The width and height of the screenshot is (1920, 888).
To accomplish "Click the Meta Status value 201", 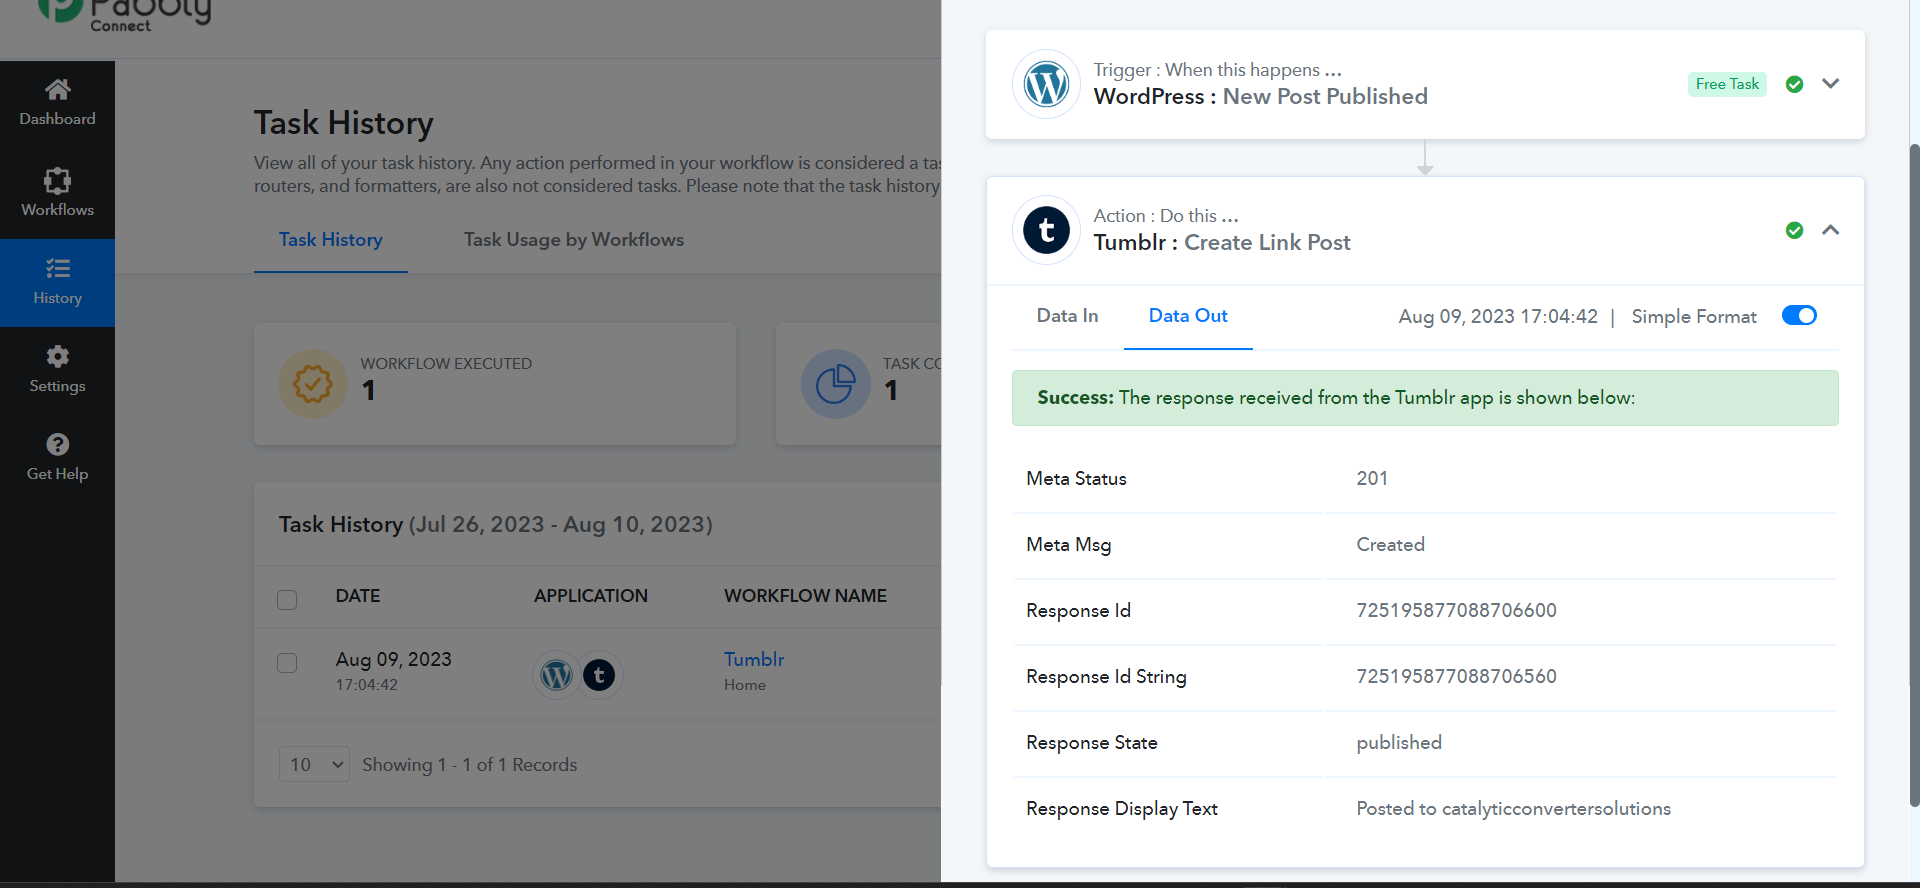I will pyautogui.click(x=1372, y=478).
